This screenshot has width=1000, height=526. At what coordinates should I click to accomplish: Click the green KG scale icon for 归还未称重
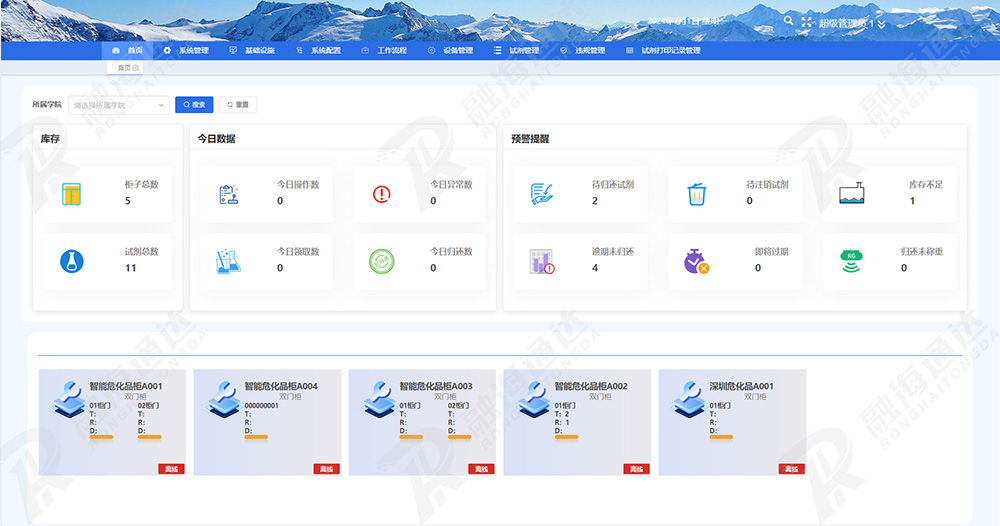(x=851, y=261)
